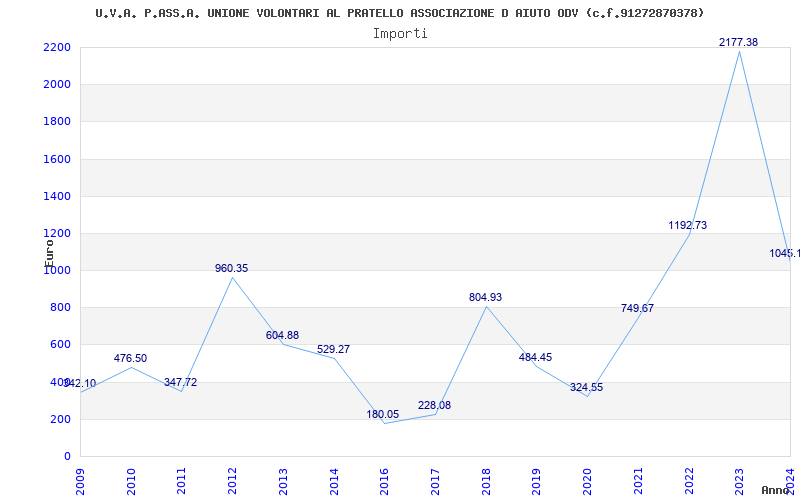Select the 2177.38 peak value label
Viewport: 800px width, 500px height.
click(738, 42)
